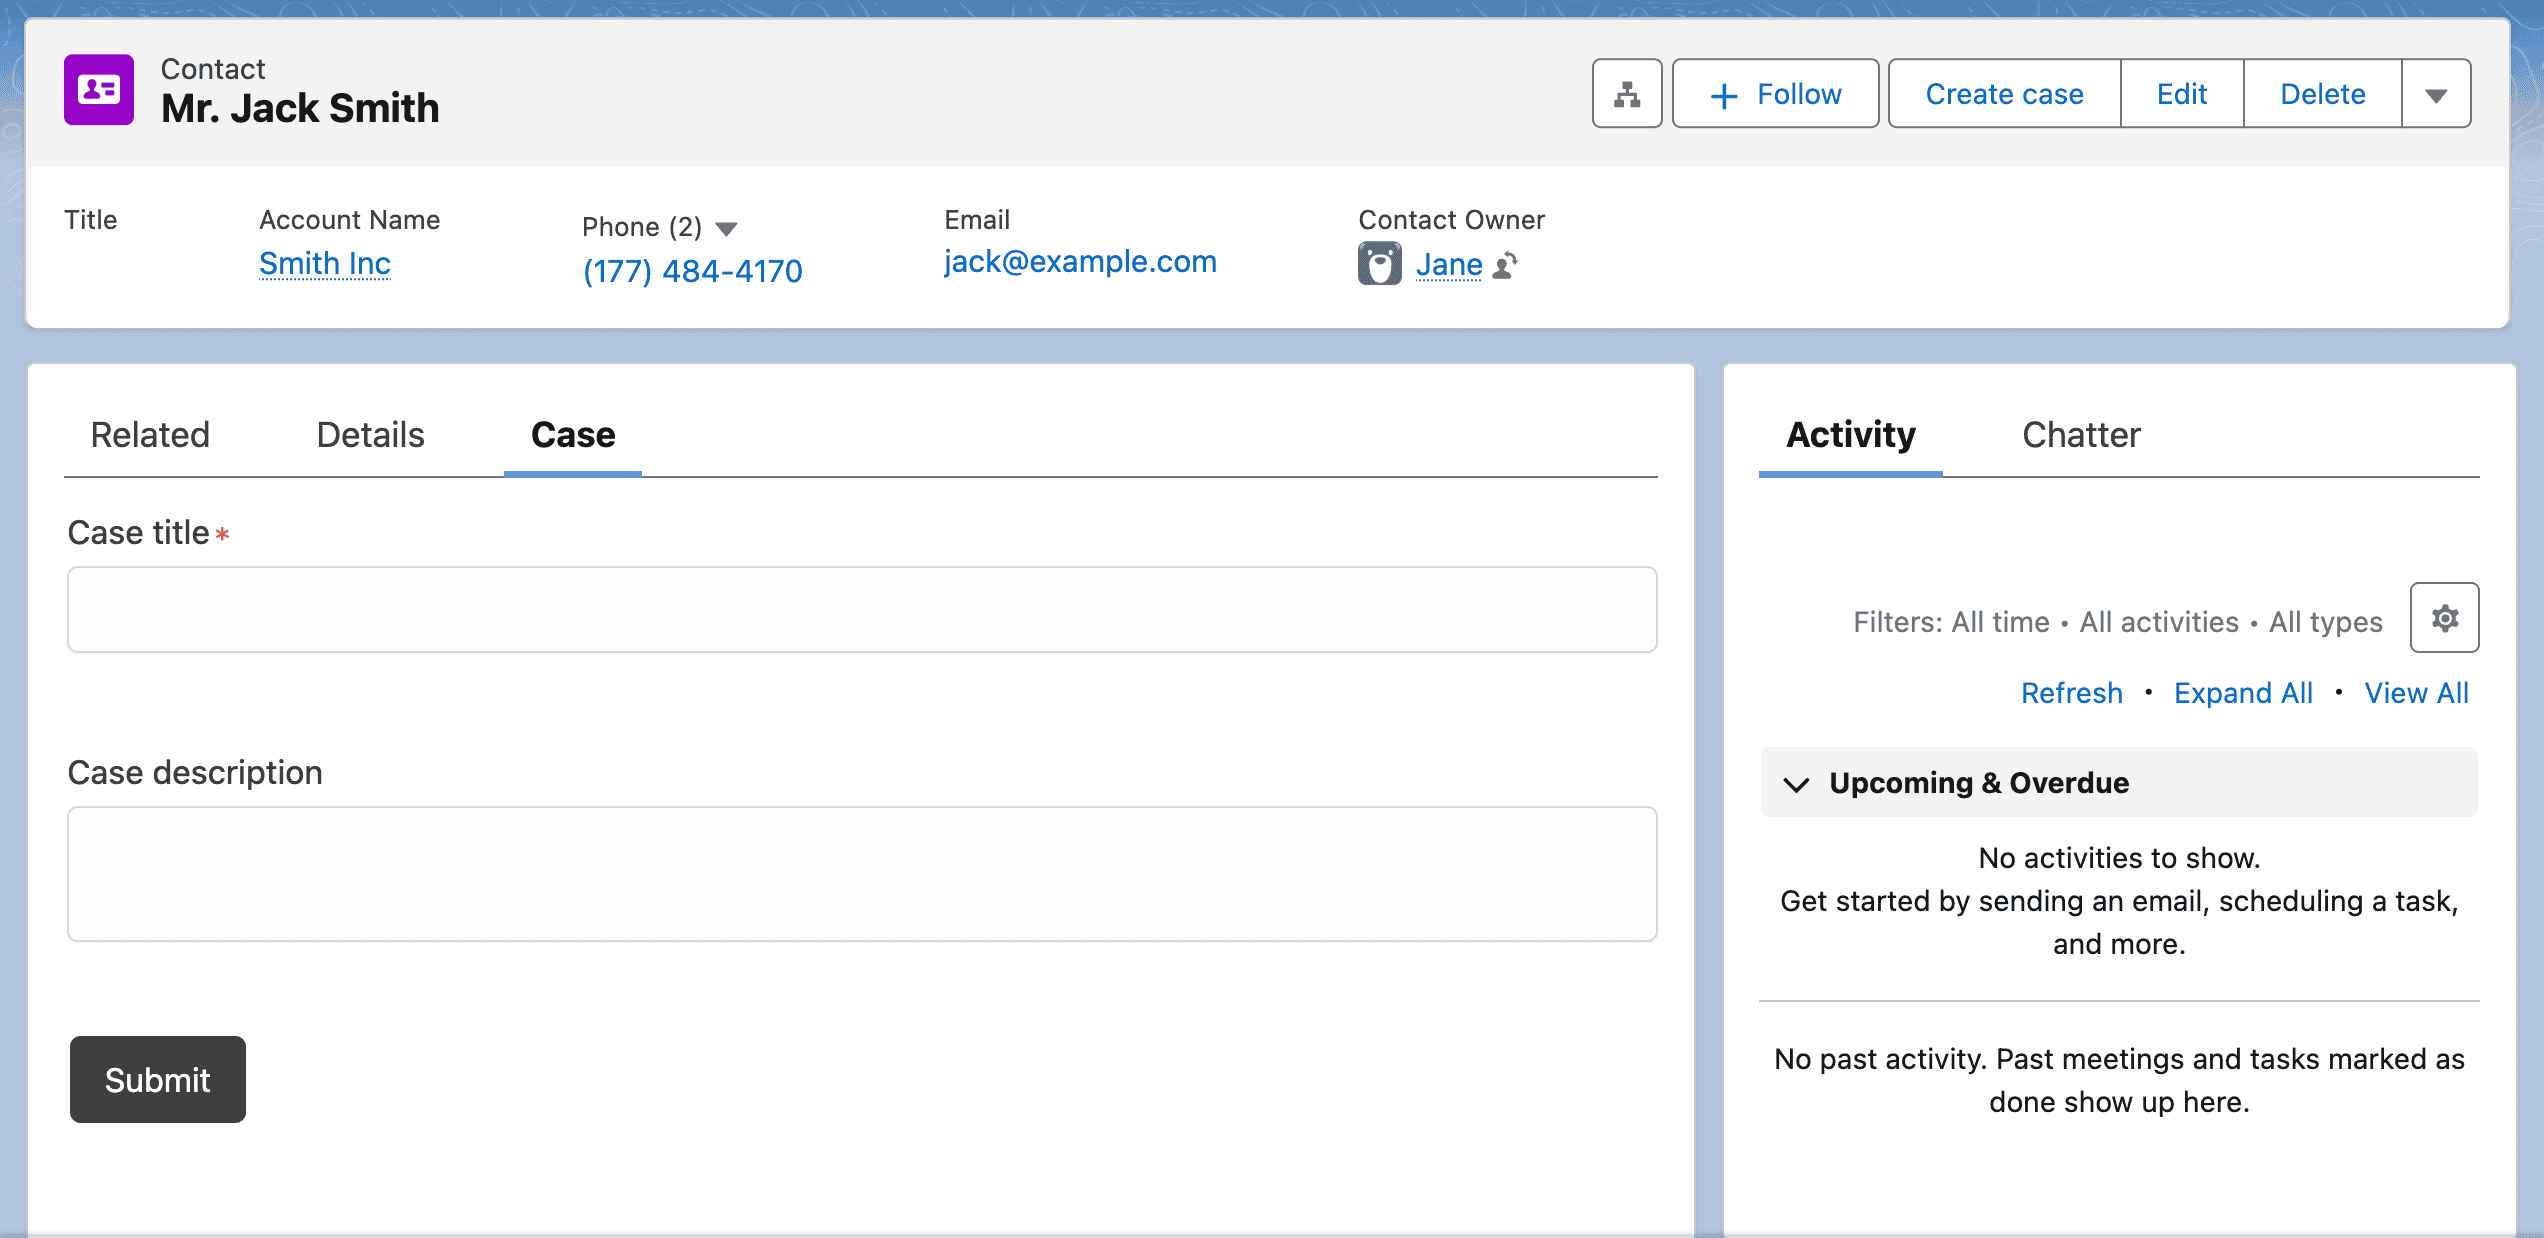2544x1238 pixels.
Task: Click the Submit button
Action: (157, 1080)
